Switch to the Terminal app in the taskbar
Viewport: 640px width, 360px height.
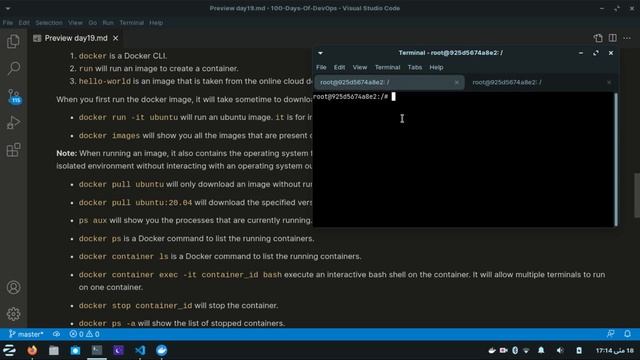coord(97,350)
